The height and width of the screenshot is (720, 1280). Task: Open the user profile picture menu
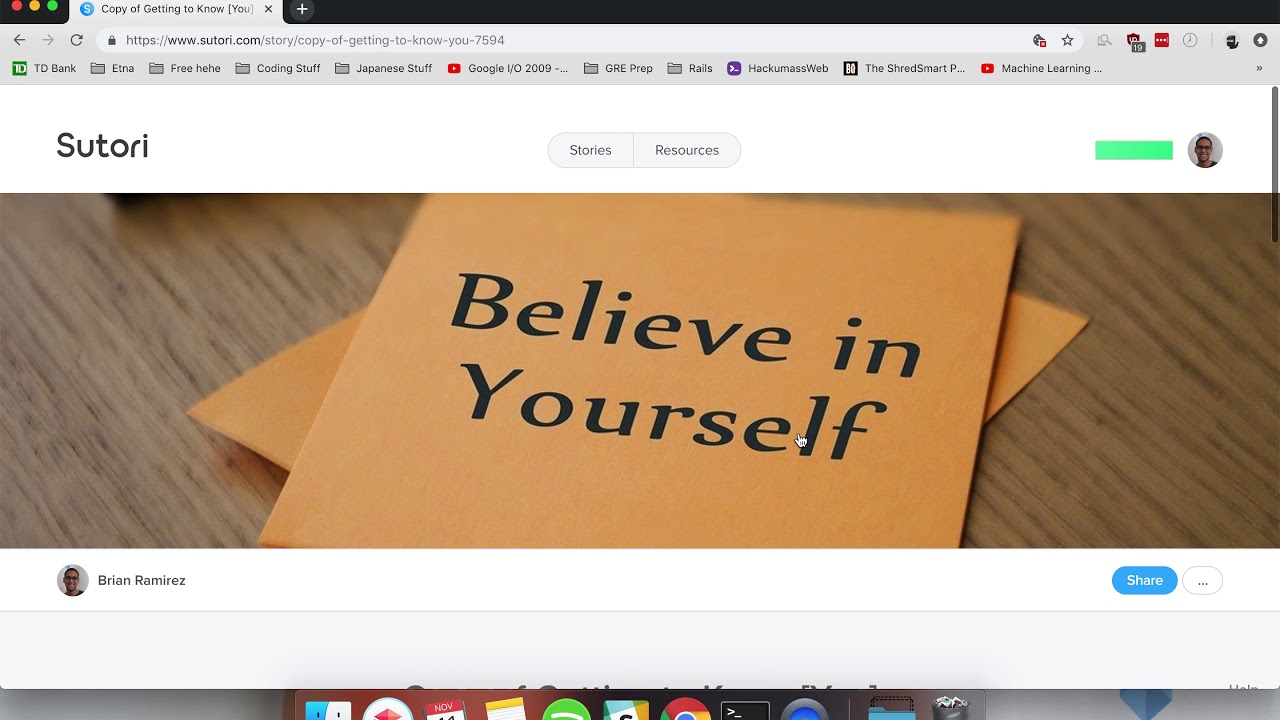tap(1204, 150)
